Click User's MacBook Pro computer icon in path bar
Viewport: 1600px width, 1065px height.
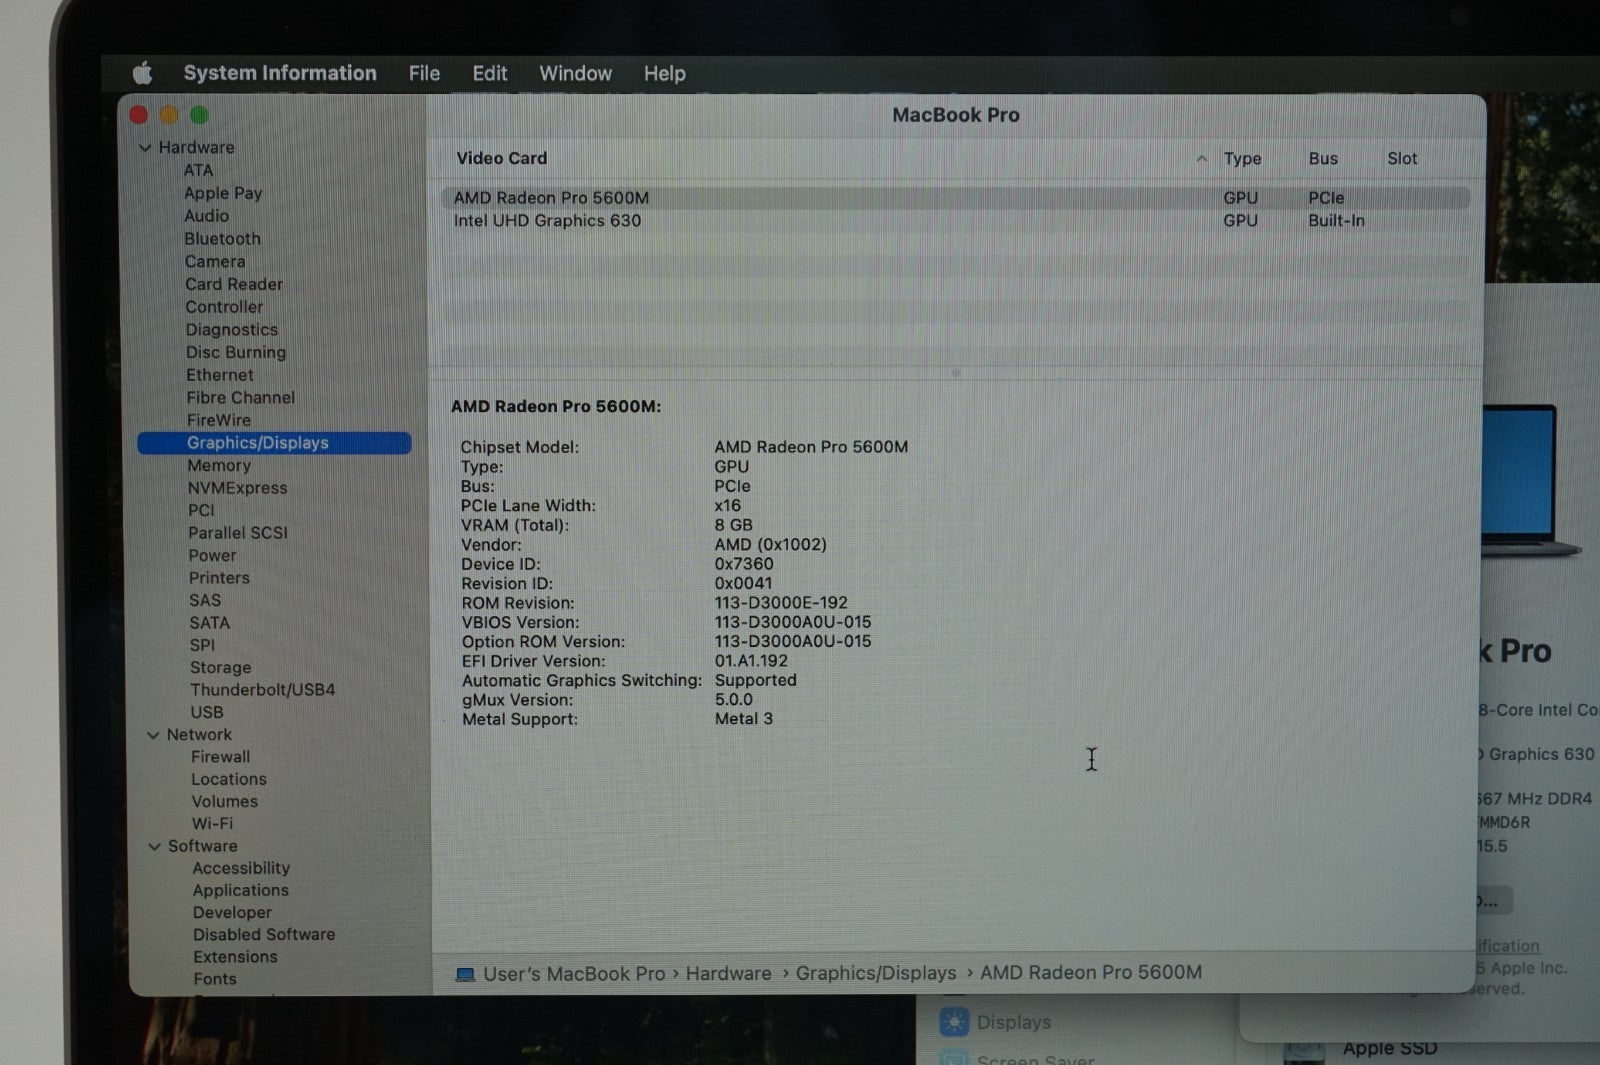465,974
